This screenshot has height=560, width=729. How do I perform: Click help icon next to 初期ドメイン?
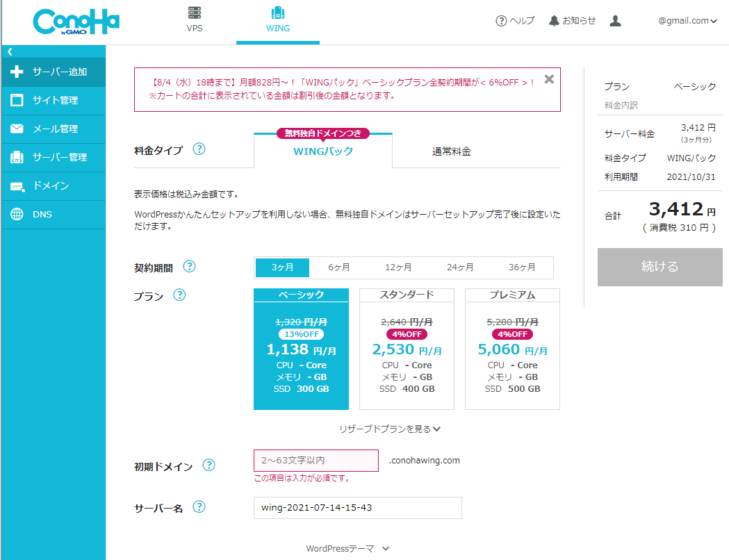(x=209, y=465)
